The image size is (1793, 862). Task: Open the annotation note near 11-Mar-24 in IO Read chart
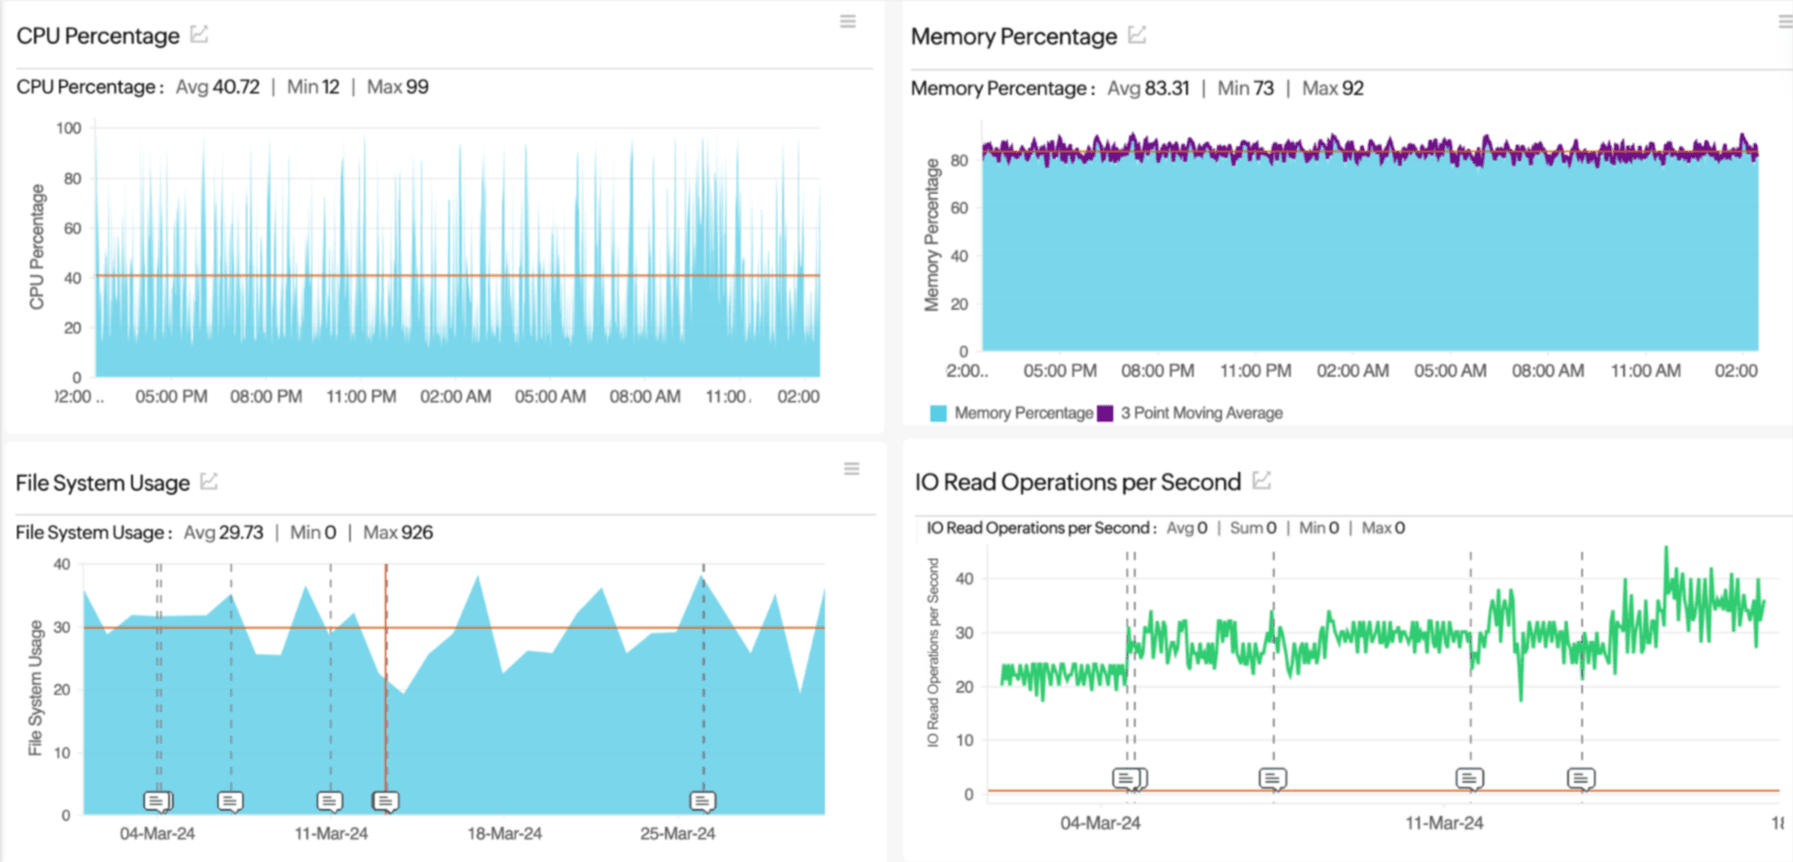1469,778
